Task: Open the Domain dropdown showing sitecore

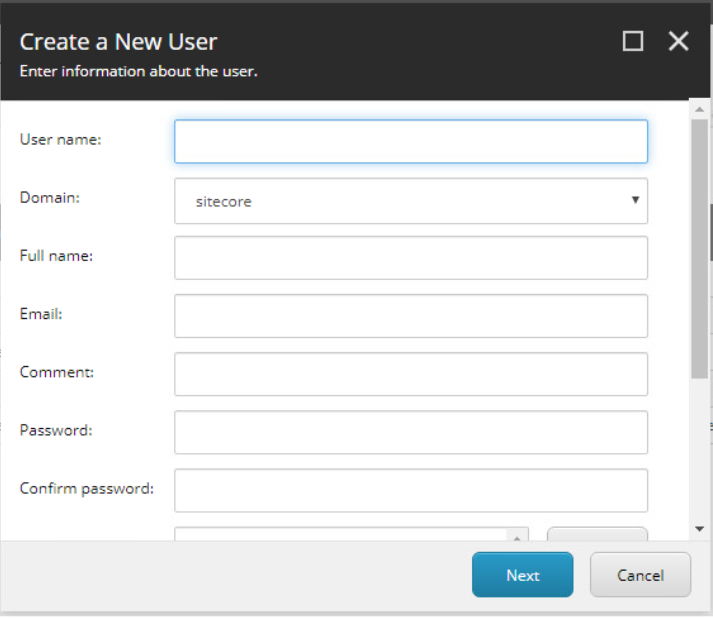Action: [x=411, y=201]
